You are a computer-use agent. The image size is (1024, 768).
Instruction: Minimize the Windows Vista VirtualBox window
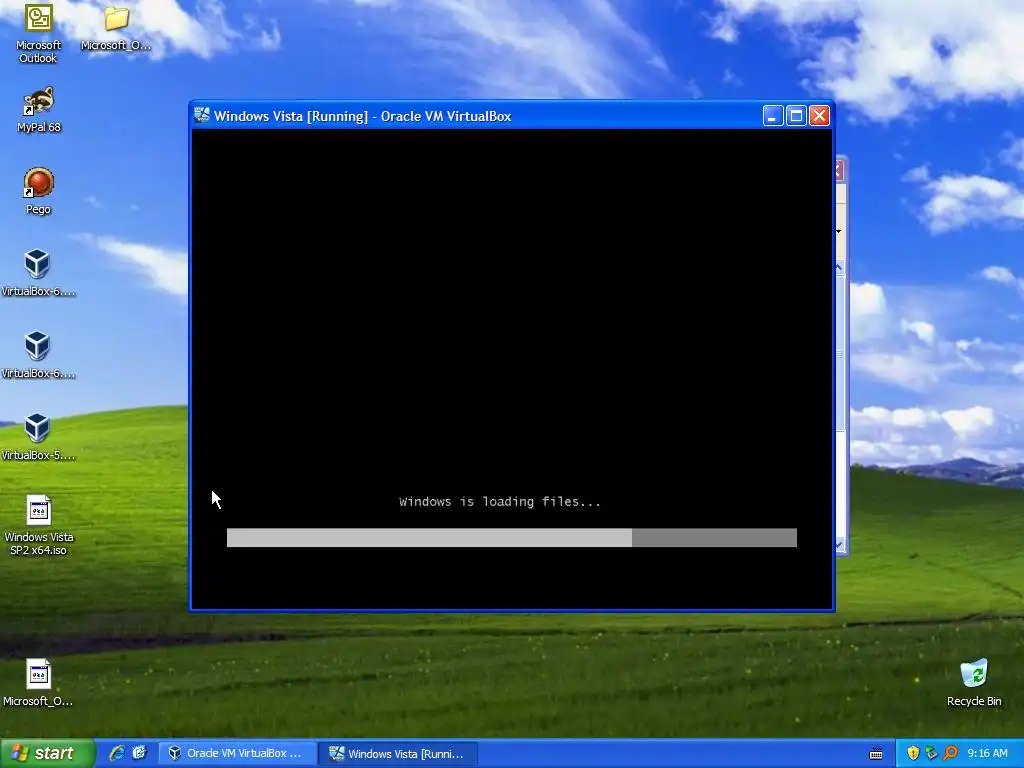(773, 116)
